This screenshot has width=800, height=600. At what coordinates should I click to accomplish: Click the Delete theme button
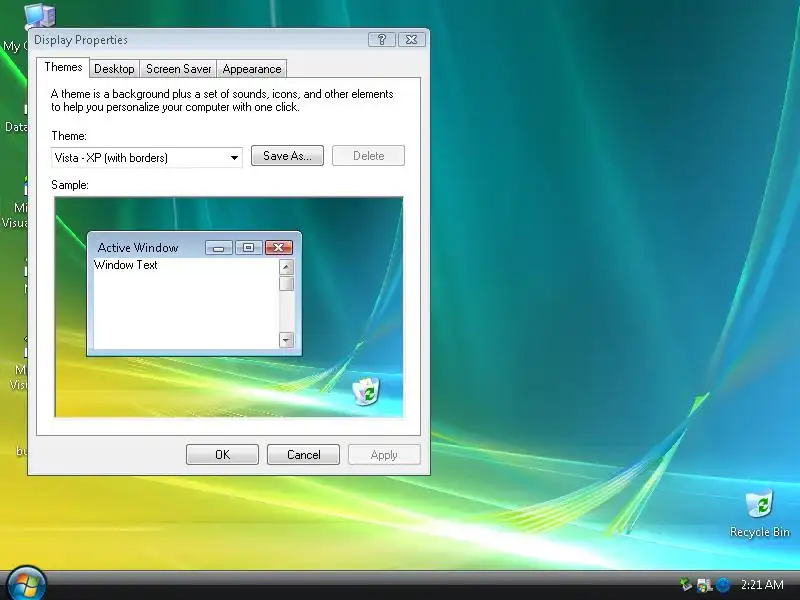(368, 156)
